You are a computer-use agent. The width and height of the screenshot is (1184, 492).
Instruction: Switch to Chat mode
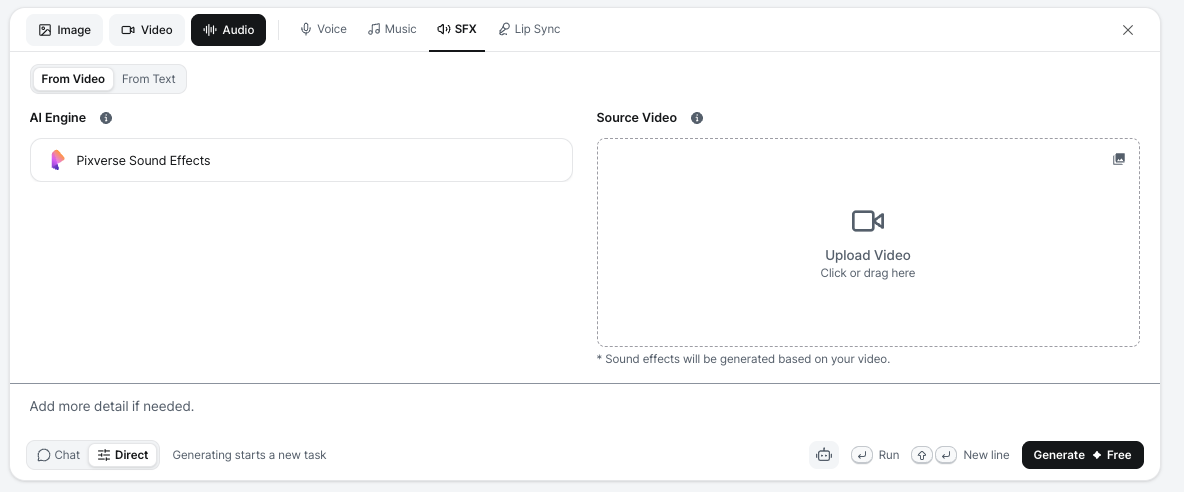[x=59, y=455]
